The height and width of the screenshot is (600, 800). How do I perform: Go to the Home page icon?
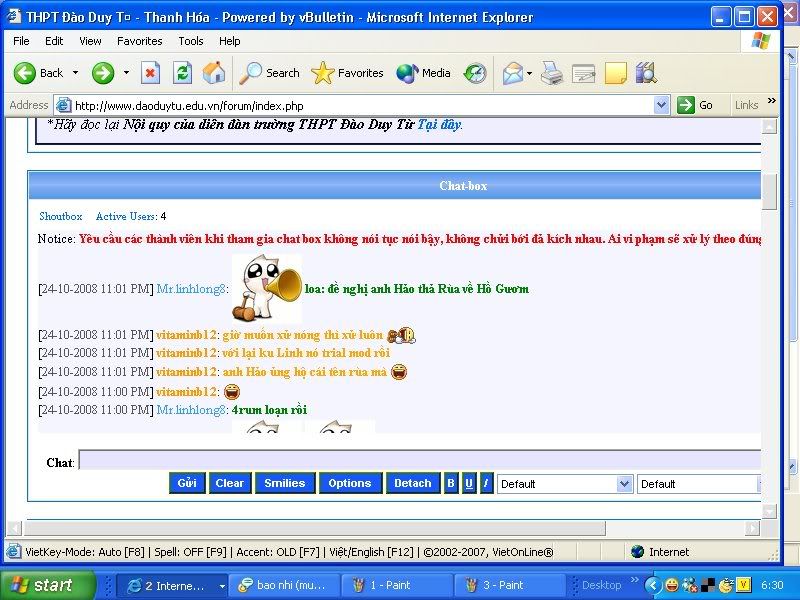(x=214, y=73)
